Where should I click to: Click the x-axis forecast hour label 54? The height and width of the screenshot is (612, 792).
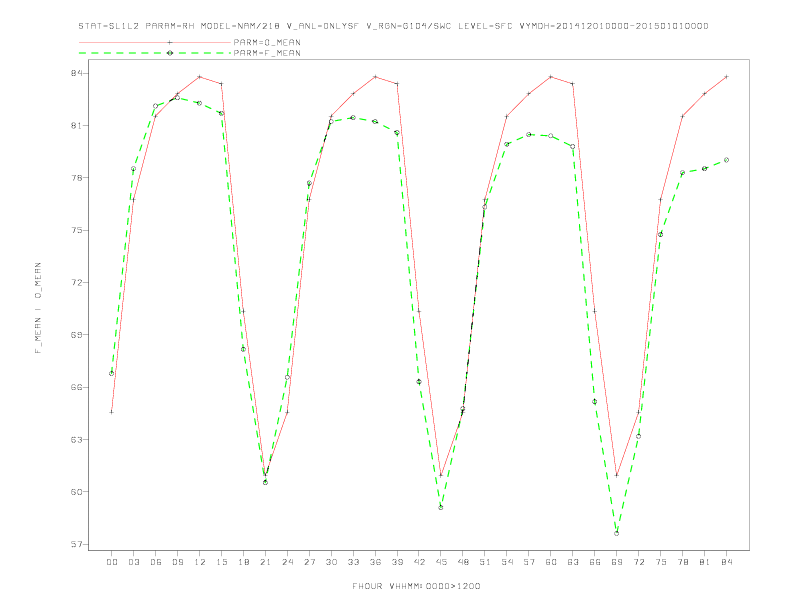(x=507, y=562)
